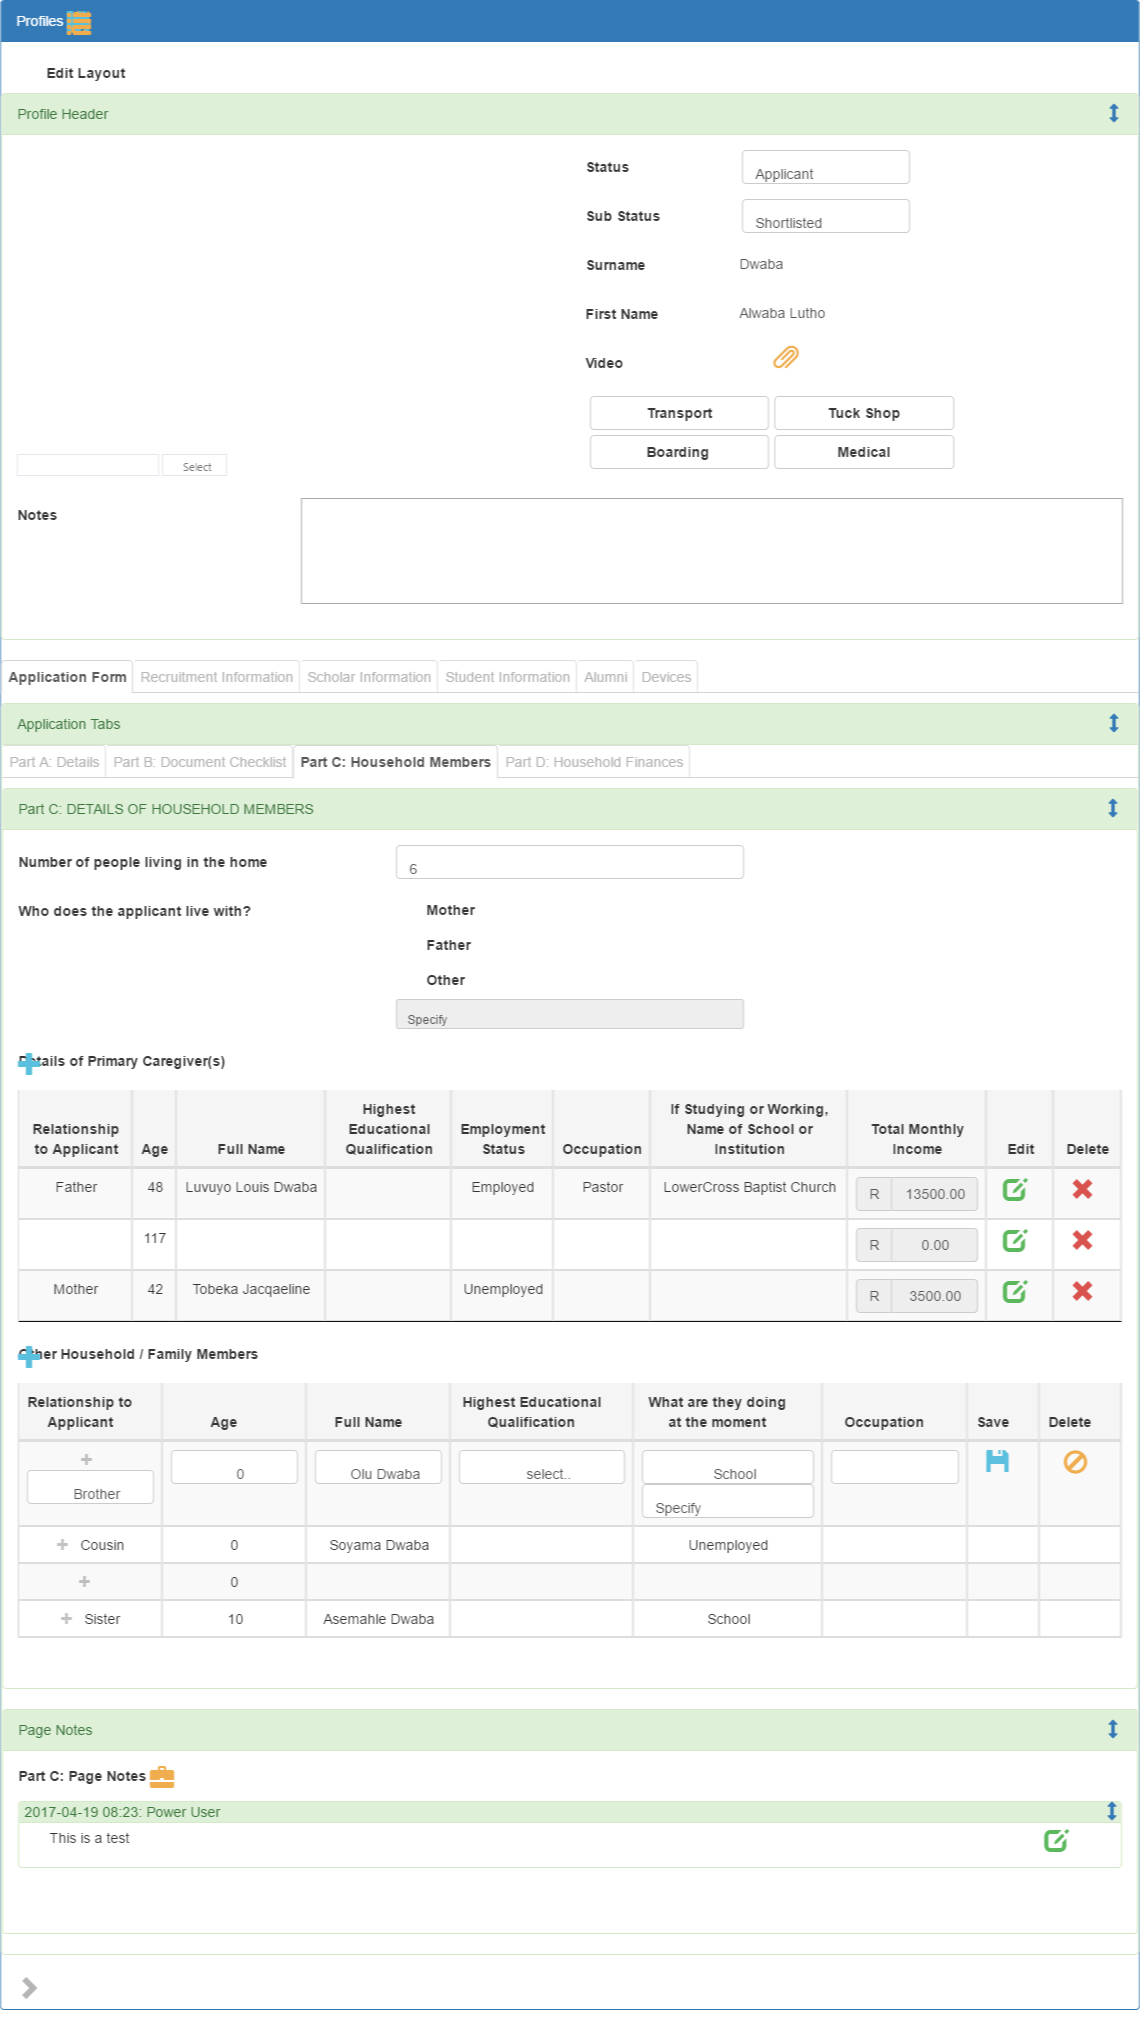
Task: Expand the Sister row plus icon
Action: (x=66, y=1619)
